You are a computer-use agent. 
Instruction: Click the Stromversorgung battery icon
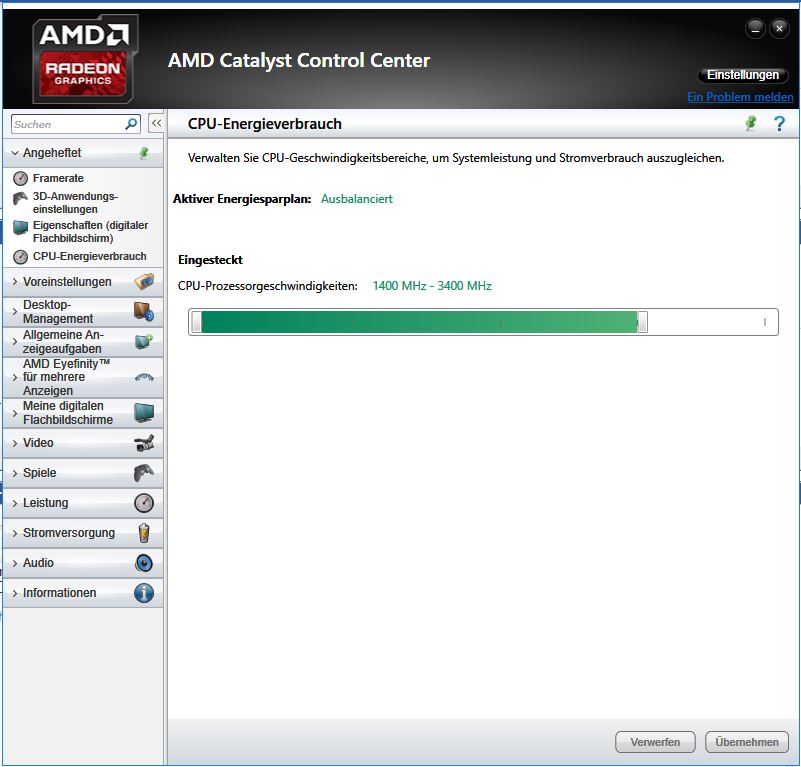tap(144, 532)
